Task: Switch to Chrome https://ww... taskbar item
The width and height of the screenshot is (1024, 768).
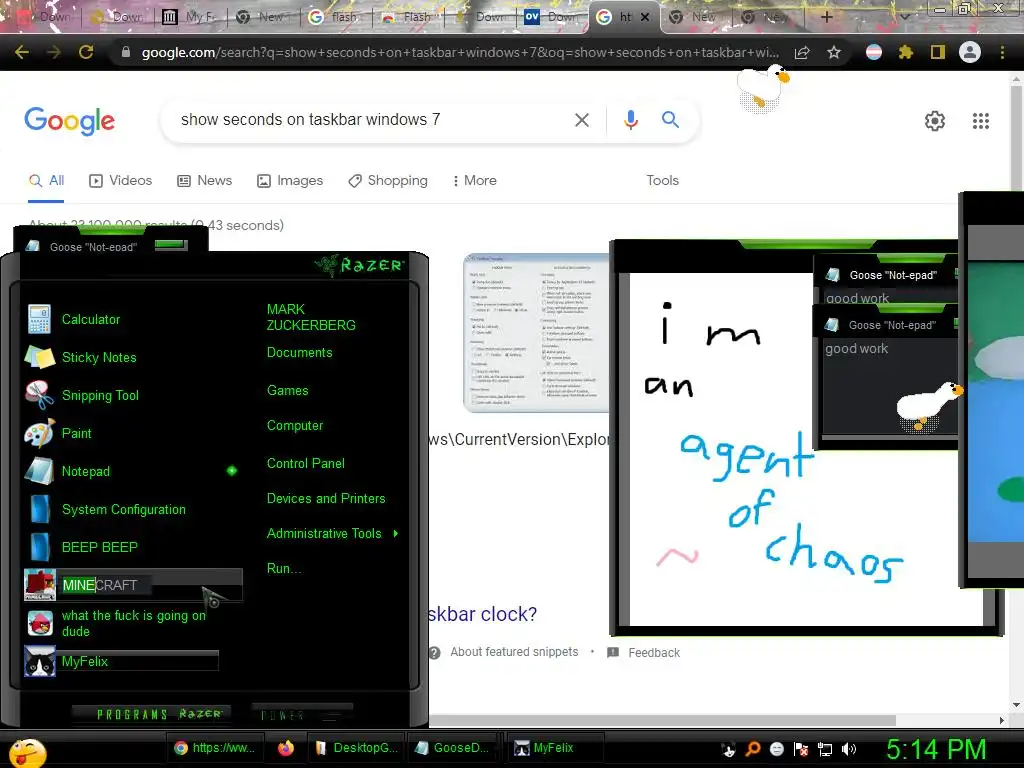Action: 215,748
